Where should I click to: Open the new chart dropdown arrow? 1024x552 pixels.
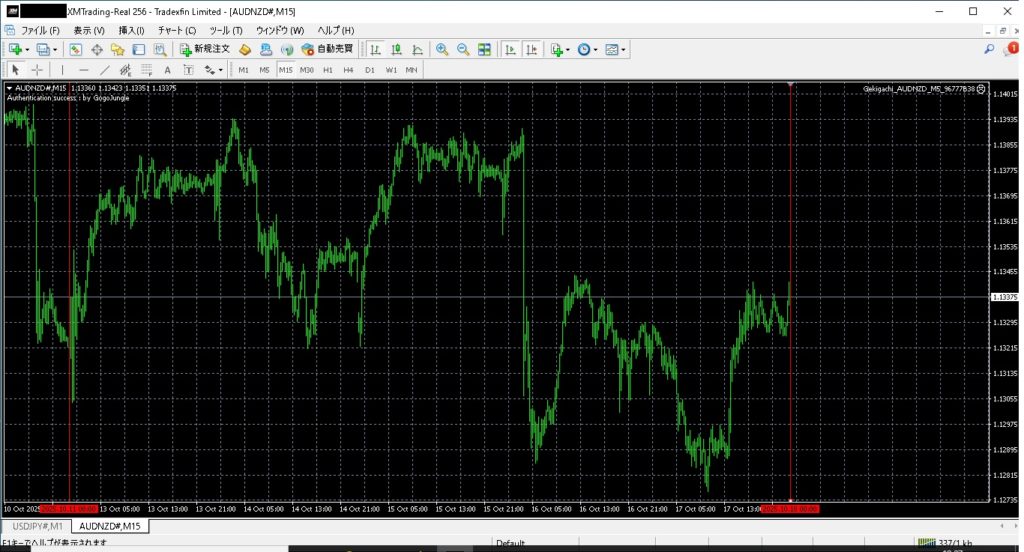coord(28,49)
